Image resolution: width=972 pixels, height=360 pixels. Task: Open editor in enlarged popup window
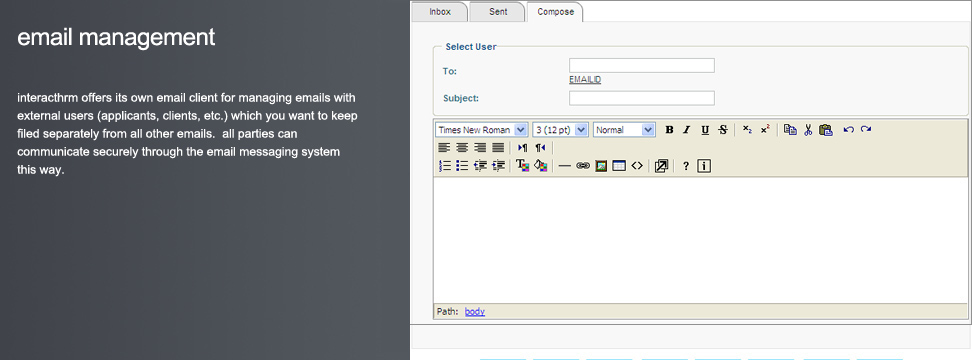tap(661, 166)
